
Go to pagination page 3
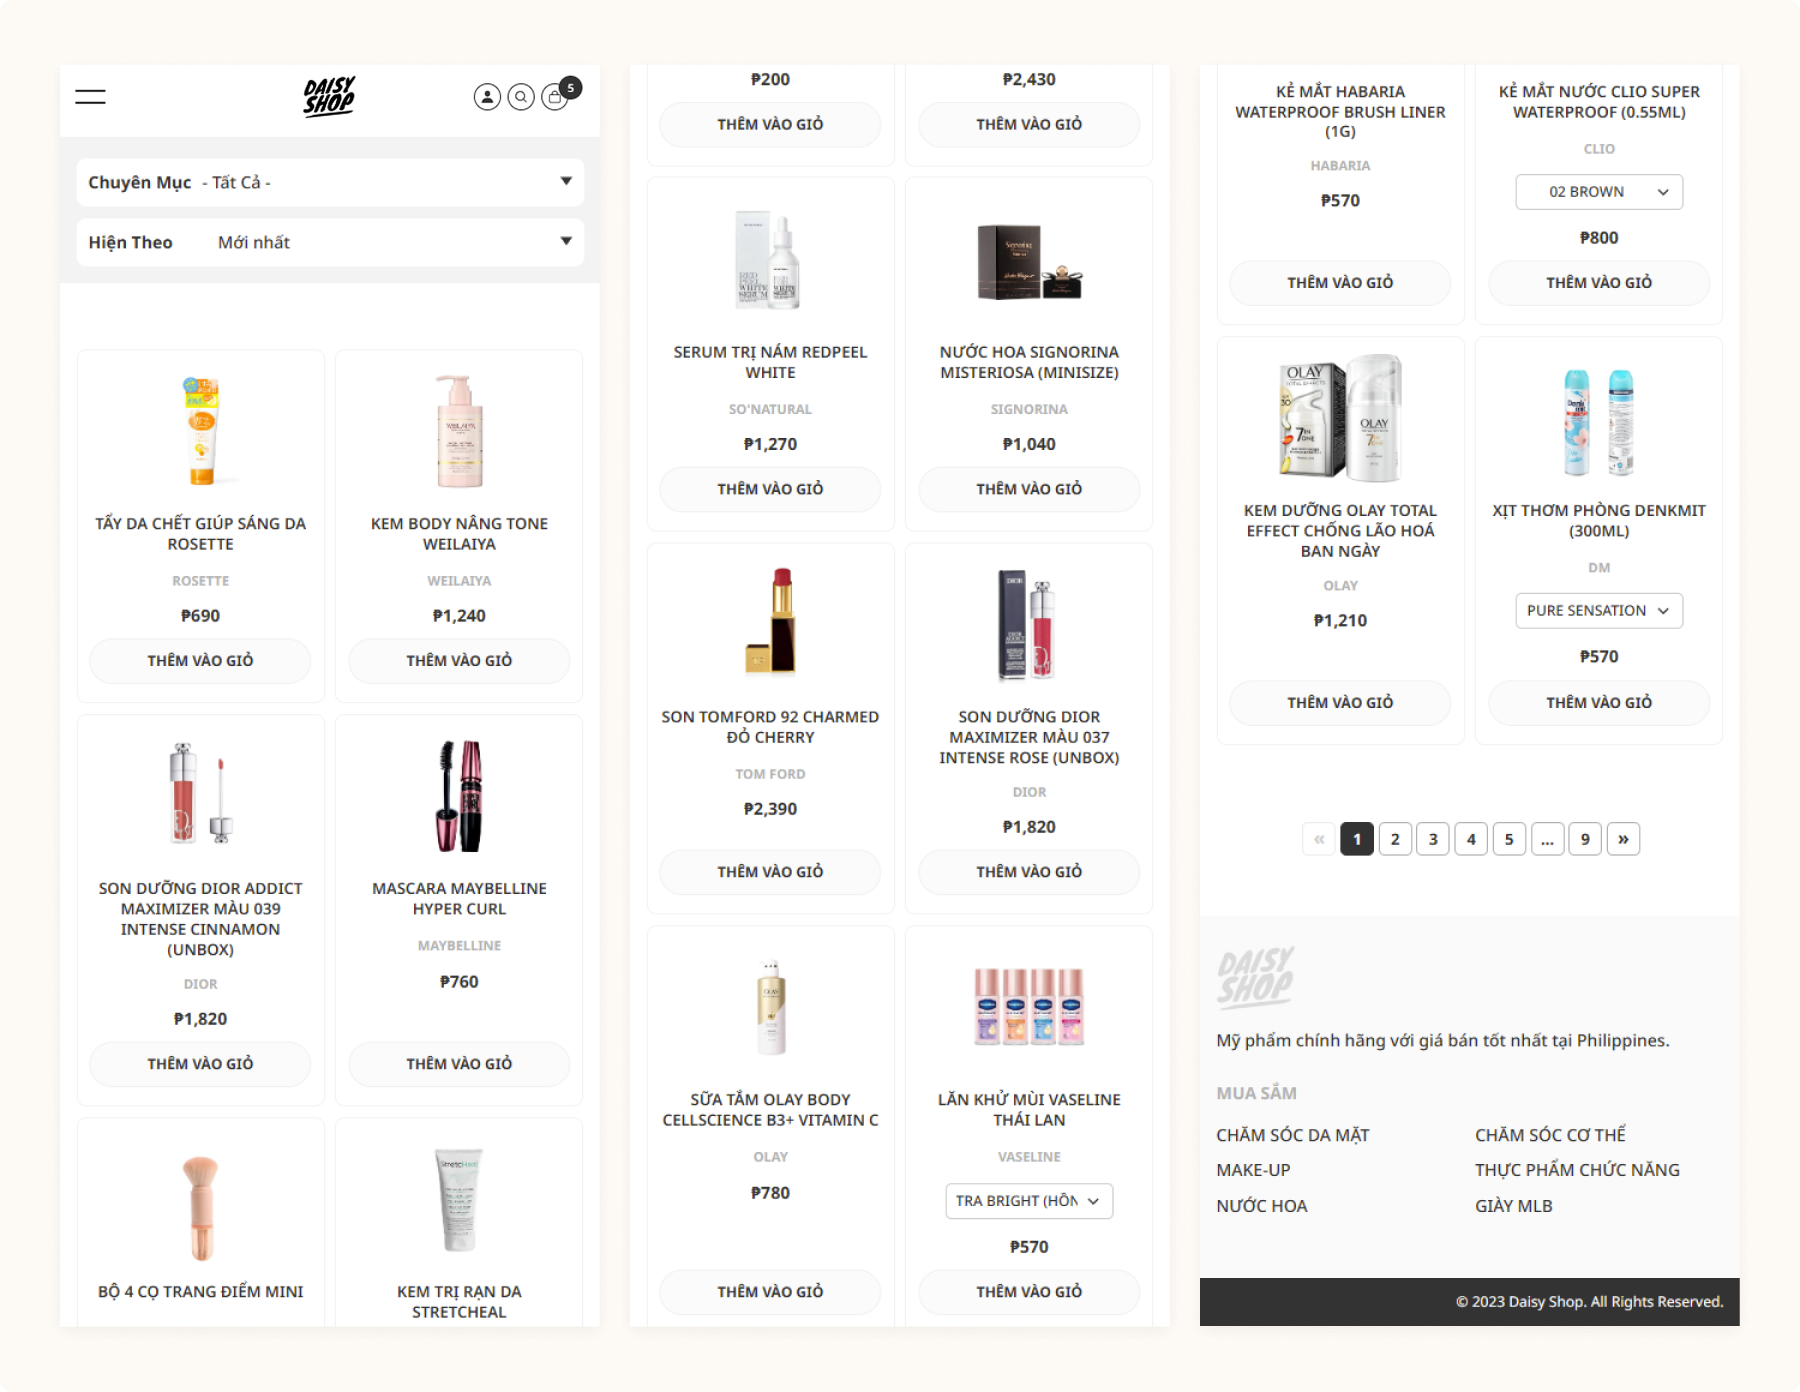pyautogui.click(x=1433, y=839)
